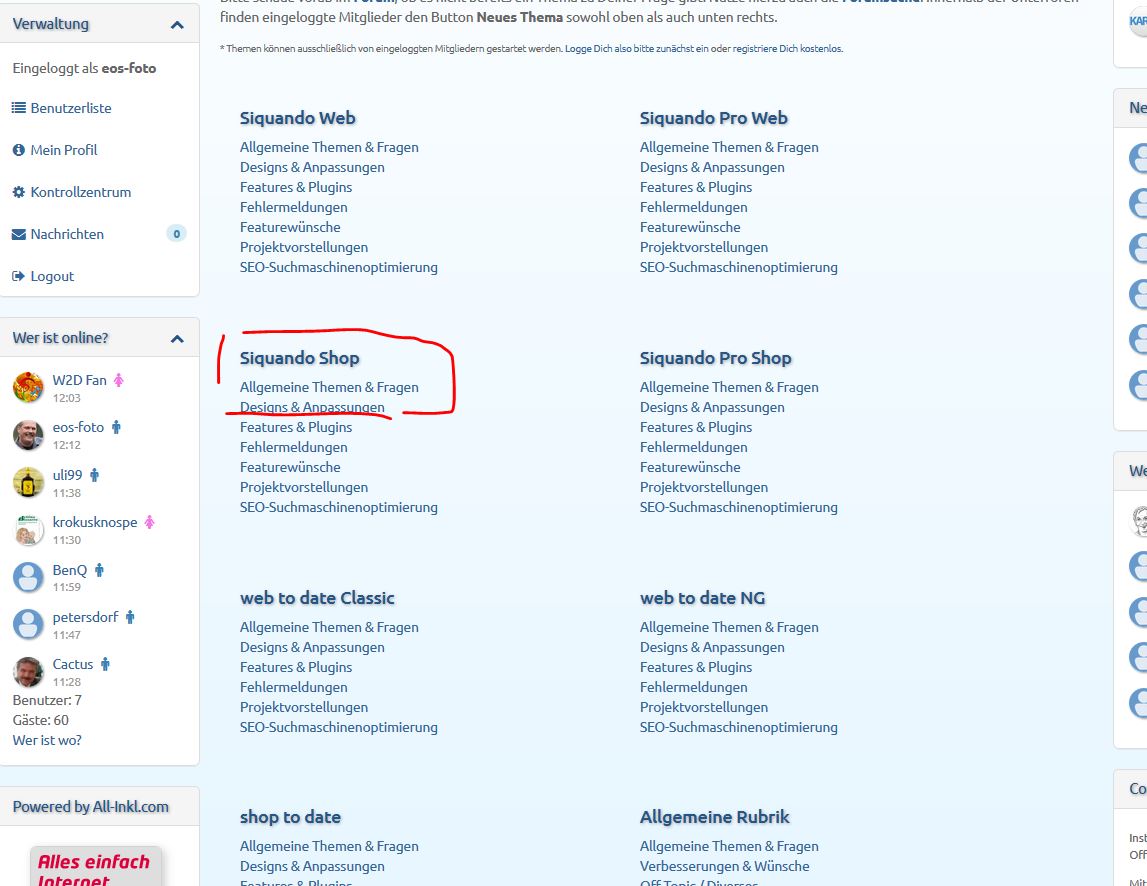Open SEO-Suchmaschinenoptimierung under web to date Classic
Screen dimensions: 1147x886
[338, 727]
